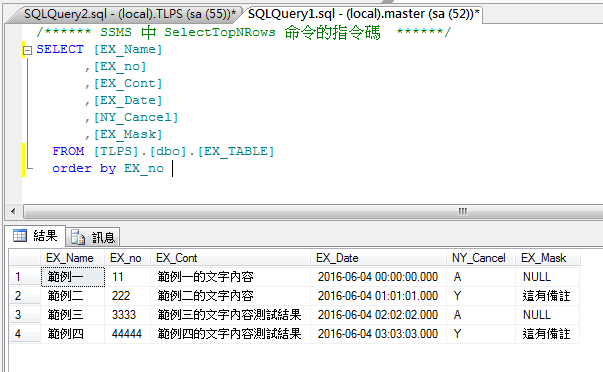Select the EX_no column header
Image resolution: width=603 pixels, height=372 pixels.
tap(127, 258)
